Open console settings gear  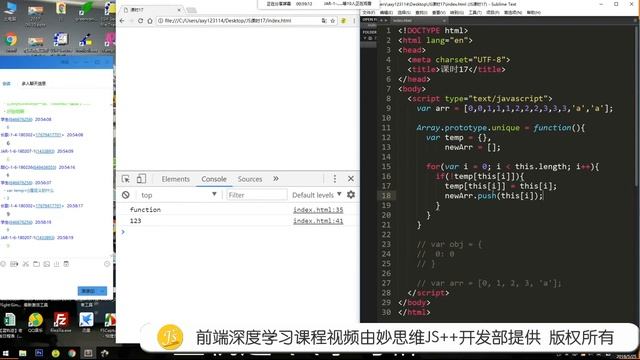(351, 195)
